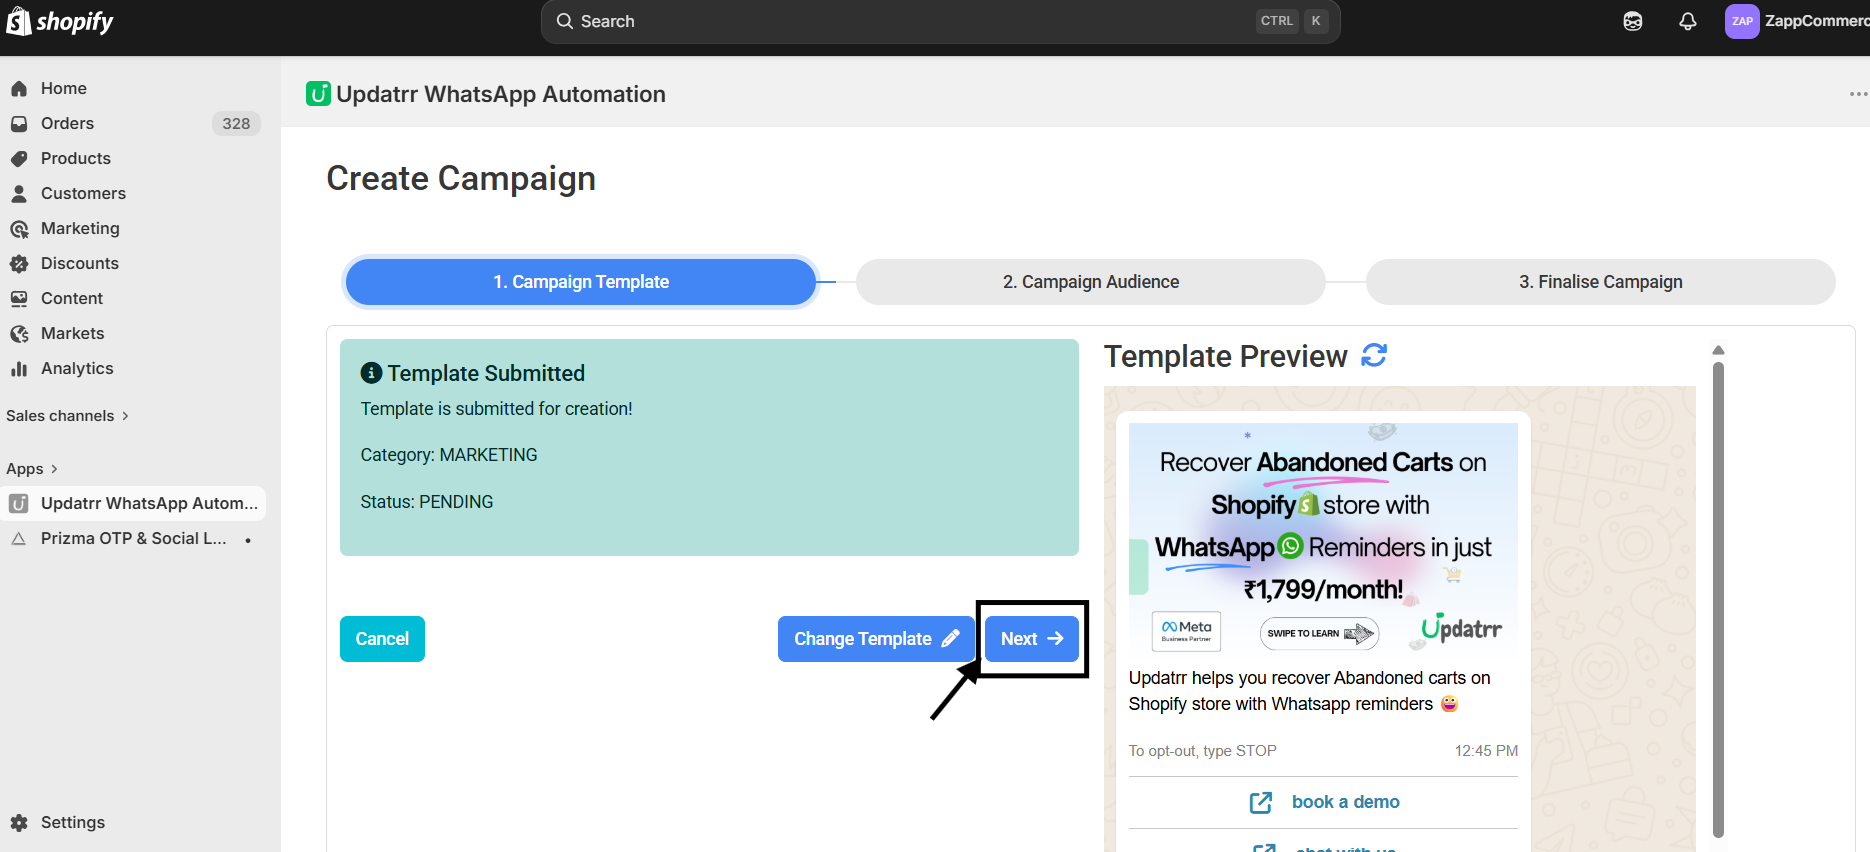Click the Shopify logo
Image resolution: width=1870 pixels, height=852 pixels.
pos(60,21)
